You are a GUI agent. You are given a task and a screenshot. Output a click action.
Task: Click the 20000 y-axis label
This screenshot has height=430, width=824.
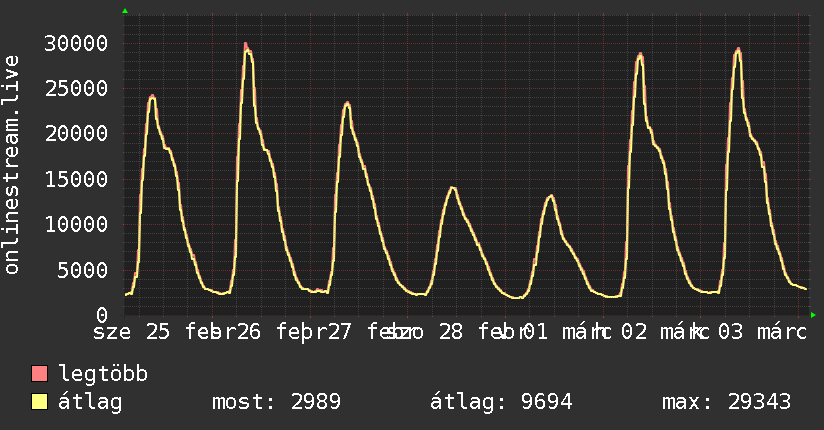[x=76, y=134]
